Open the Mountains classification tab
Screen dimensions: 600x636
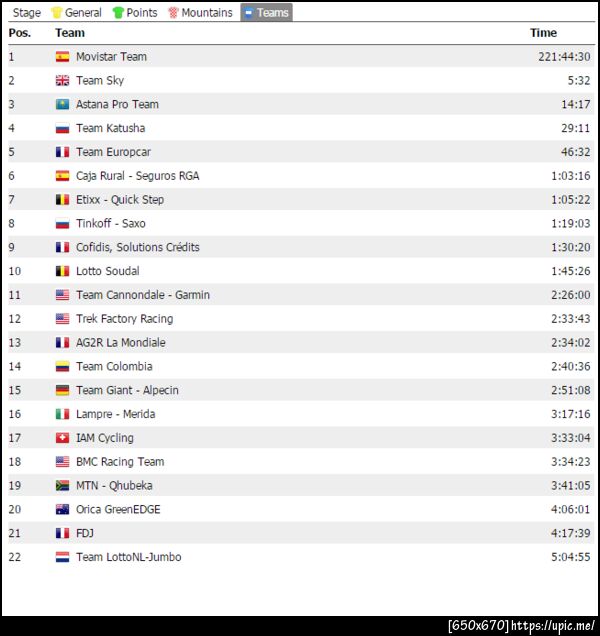200,13
